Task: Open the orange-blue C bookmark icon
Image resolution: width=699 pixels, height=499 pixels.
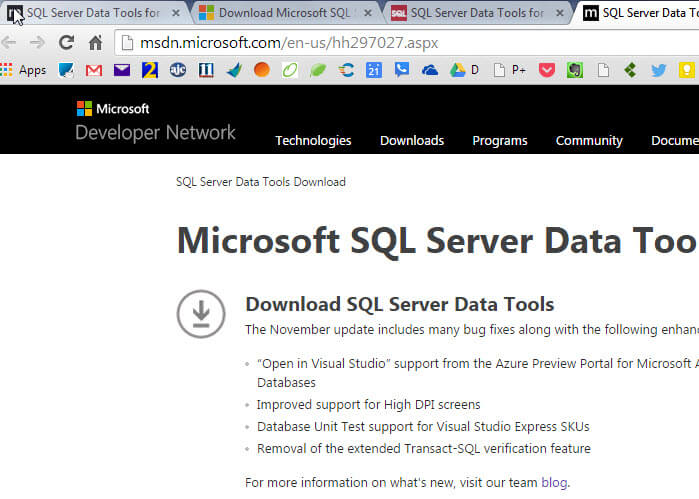Action: click(346, 70)
